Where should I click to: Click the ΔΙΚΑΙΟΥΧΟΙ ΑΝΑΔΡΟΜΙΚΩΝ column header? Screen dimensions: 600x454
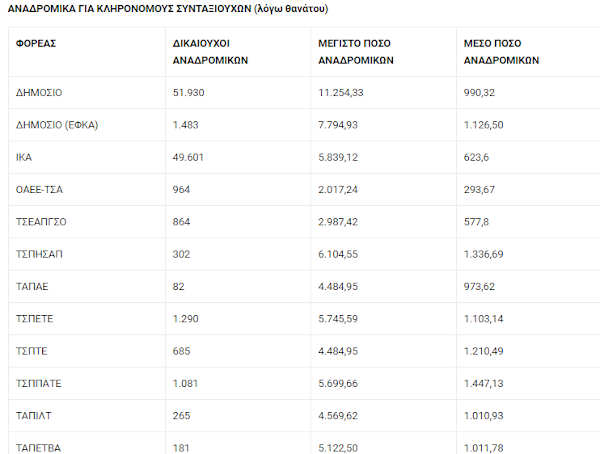point(210,52)
